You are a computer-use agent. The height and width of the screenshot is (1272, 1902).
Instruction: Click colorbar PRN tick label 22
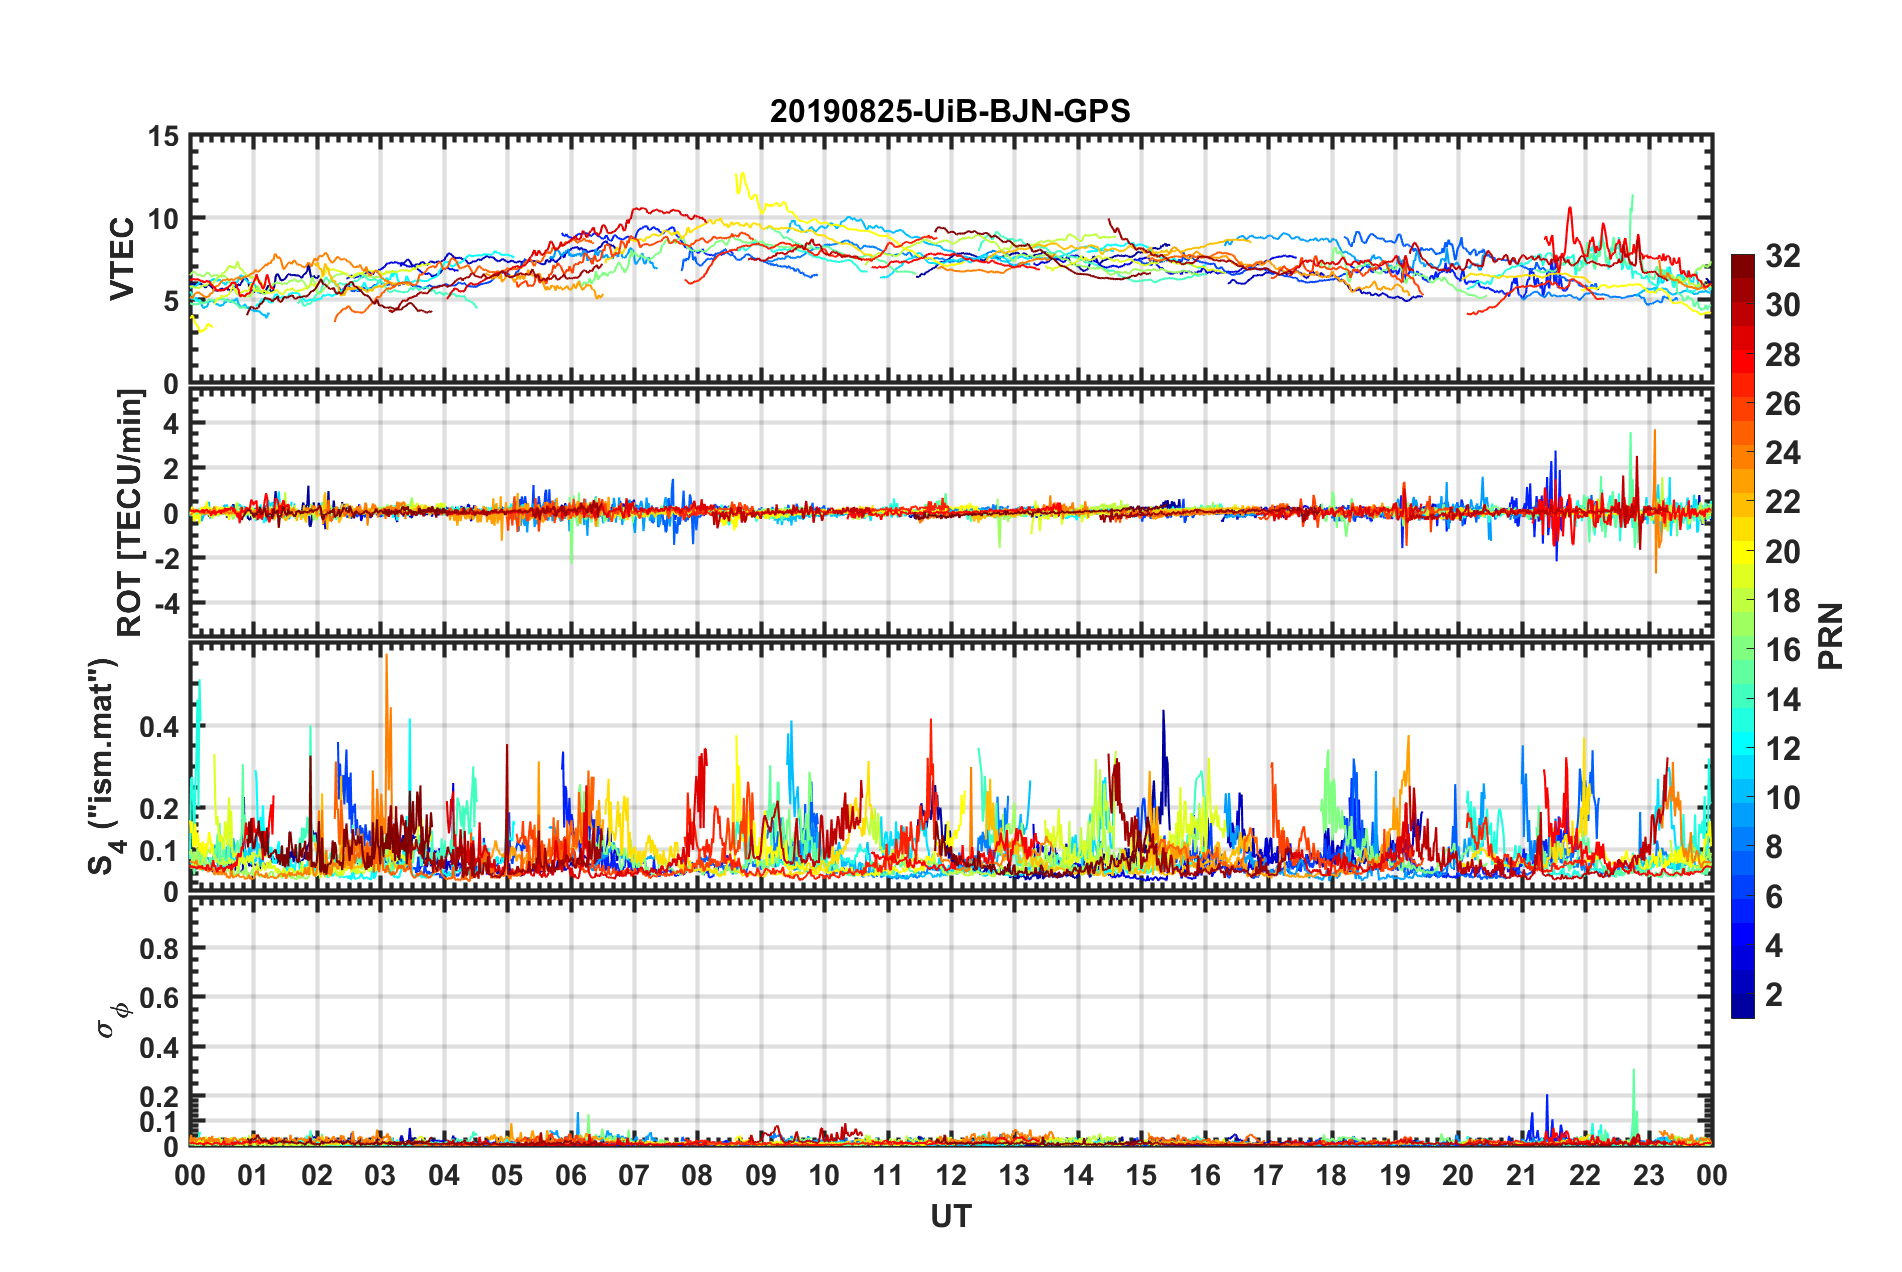click(1782, 502)
